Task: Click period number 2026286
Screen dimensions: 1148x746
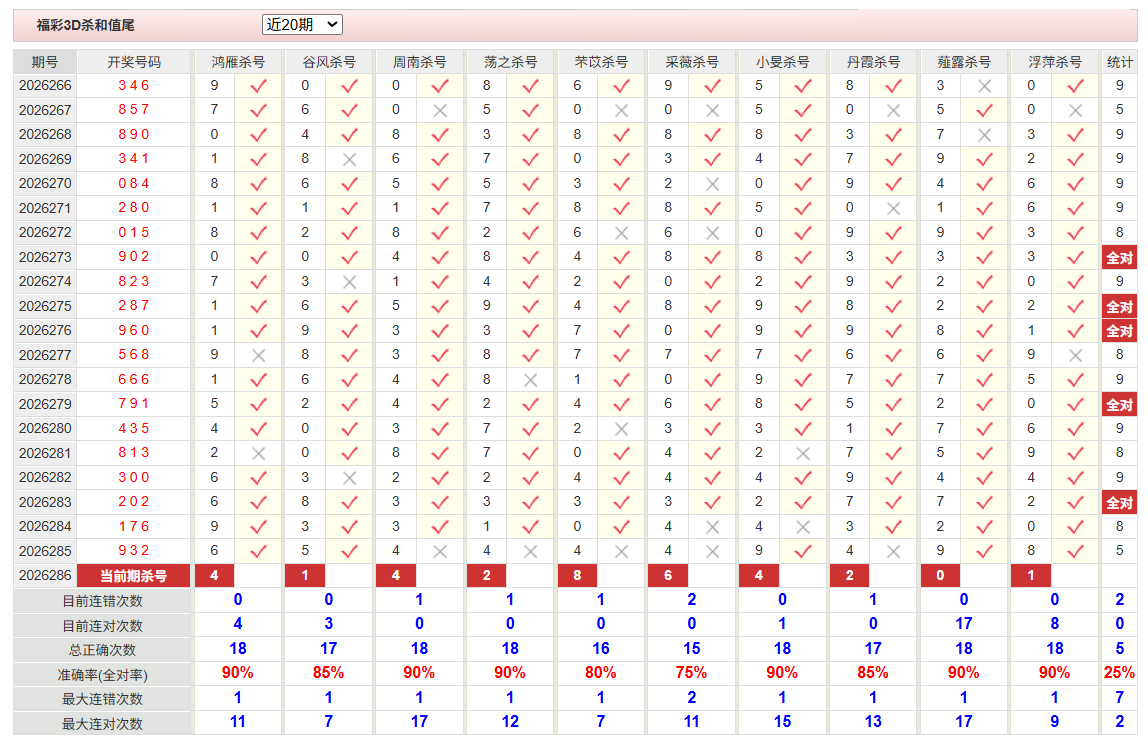Action: pos(45,575)
